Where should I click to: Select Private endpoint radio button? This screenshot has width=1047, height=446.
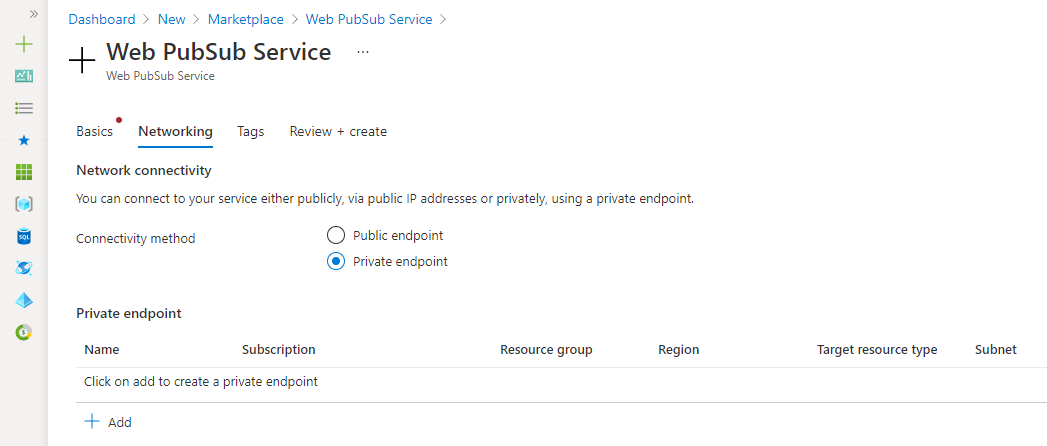coord(336,262)
